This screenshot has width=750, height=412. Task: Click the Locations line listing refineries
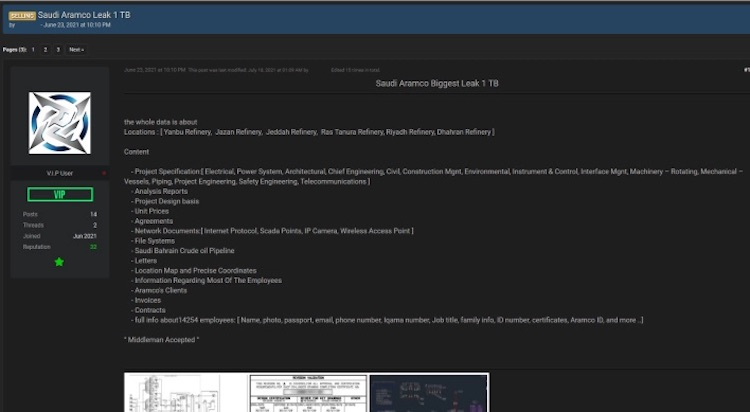[x=309, y=132]
